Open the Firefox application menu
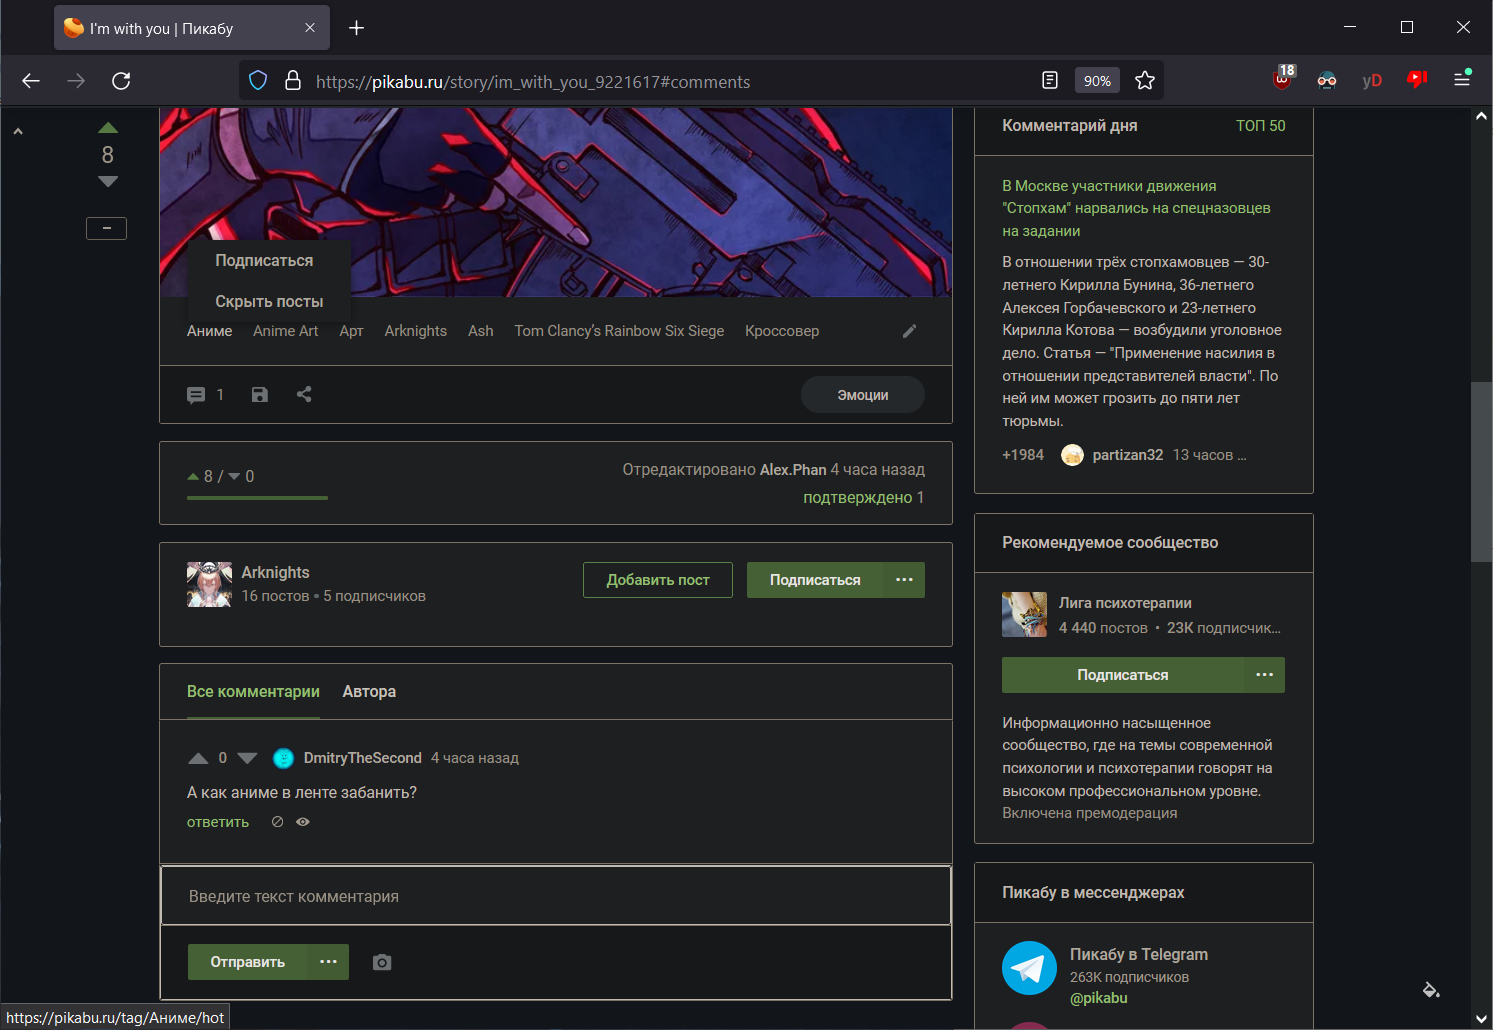Screen dimensions: 1493x1030 [1462, 80]
